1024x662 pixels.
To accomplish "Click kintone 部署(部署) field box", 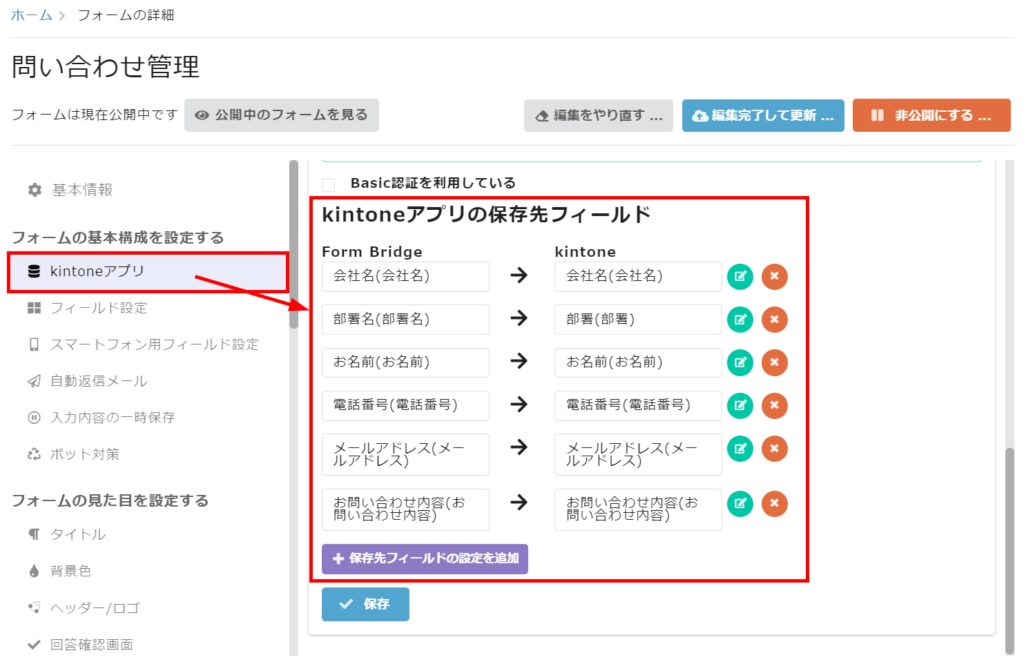I will pyautogui.click(x=637, y=319).
